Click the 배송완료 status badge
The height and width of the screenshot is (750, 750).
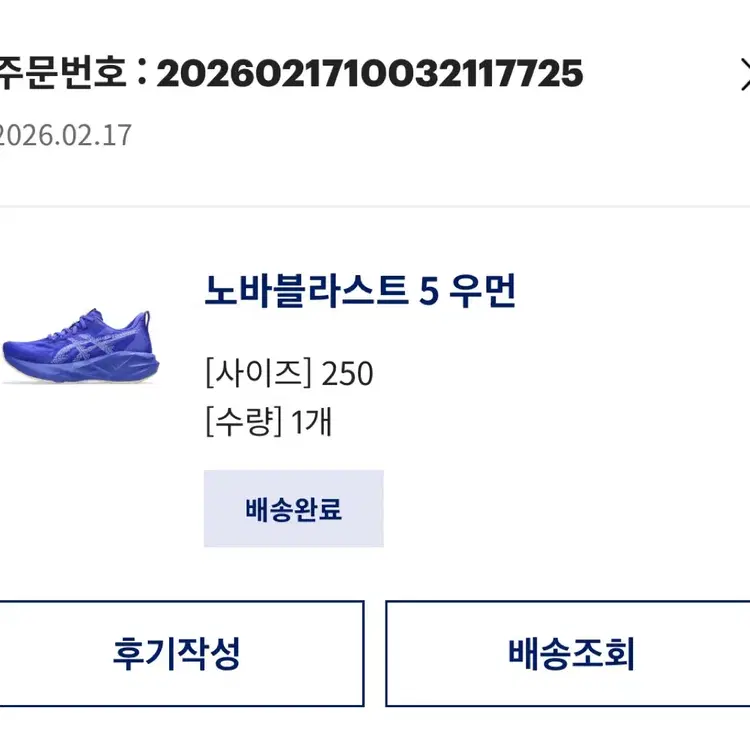coord(293,509)
